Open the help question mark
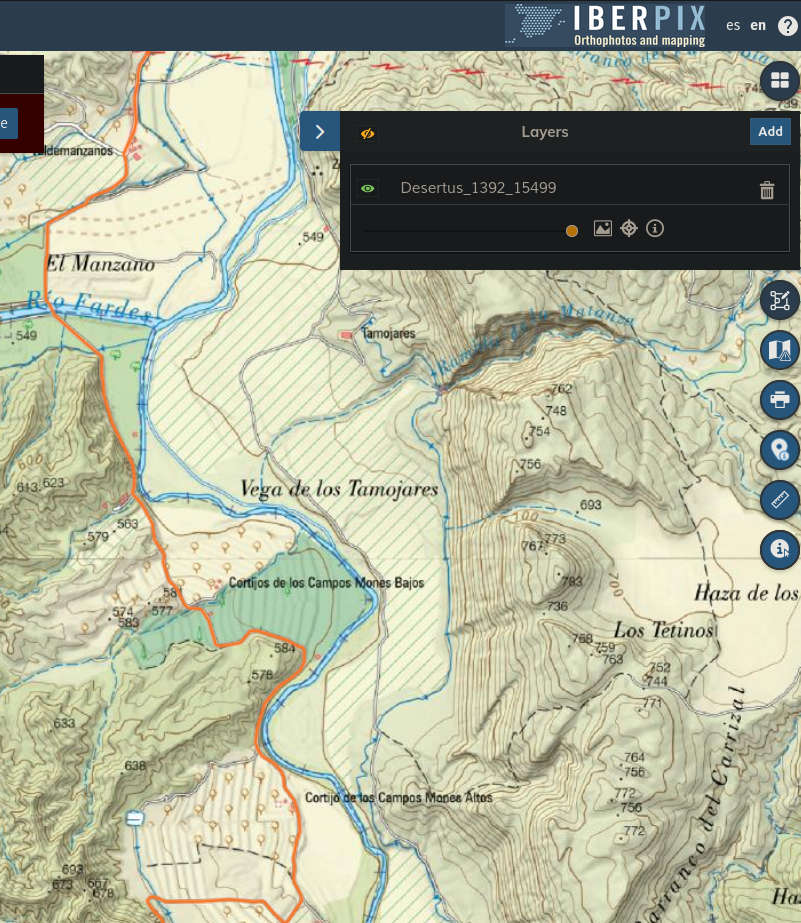 787,26
